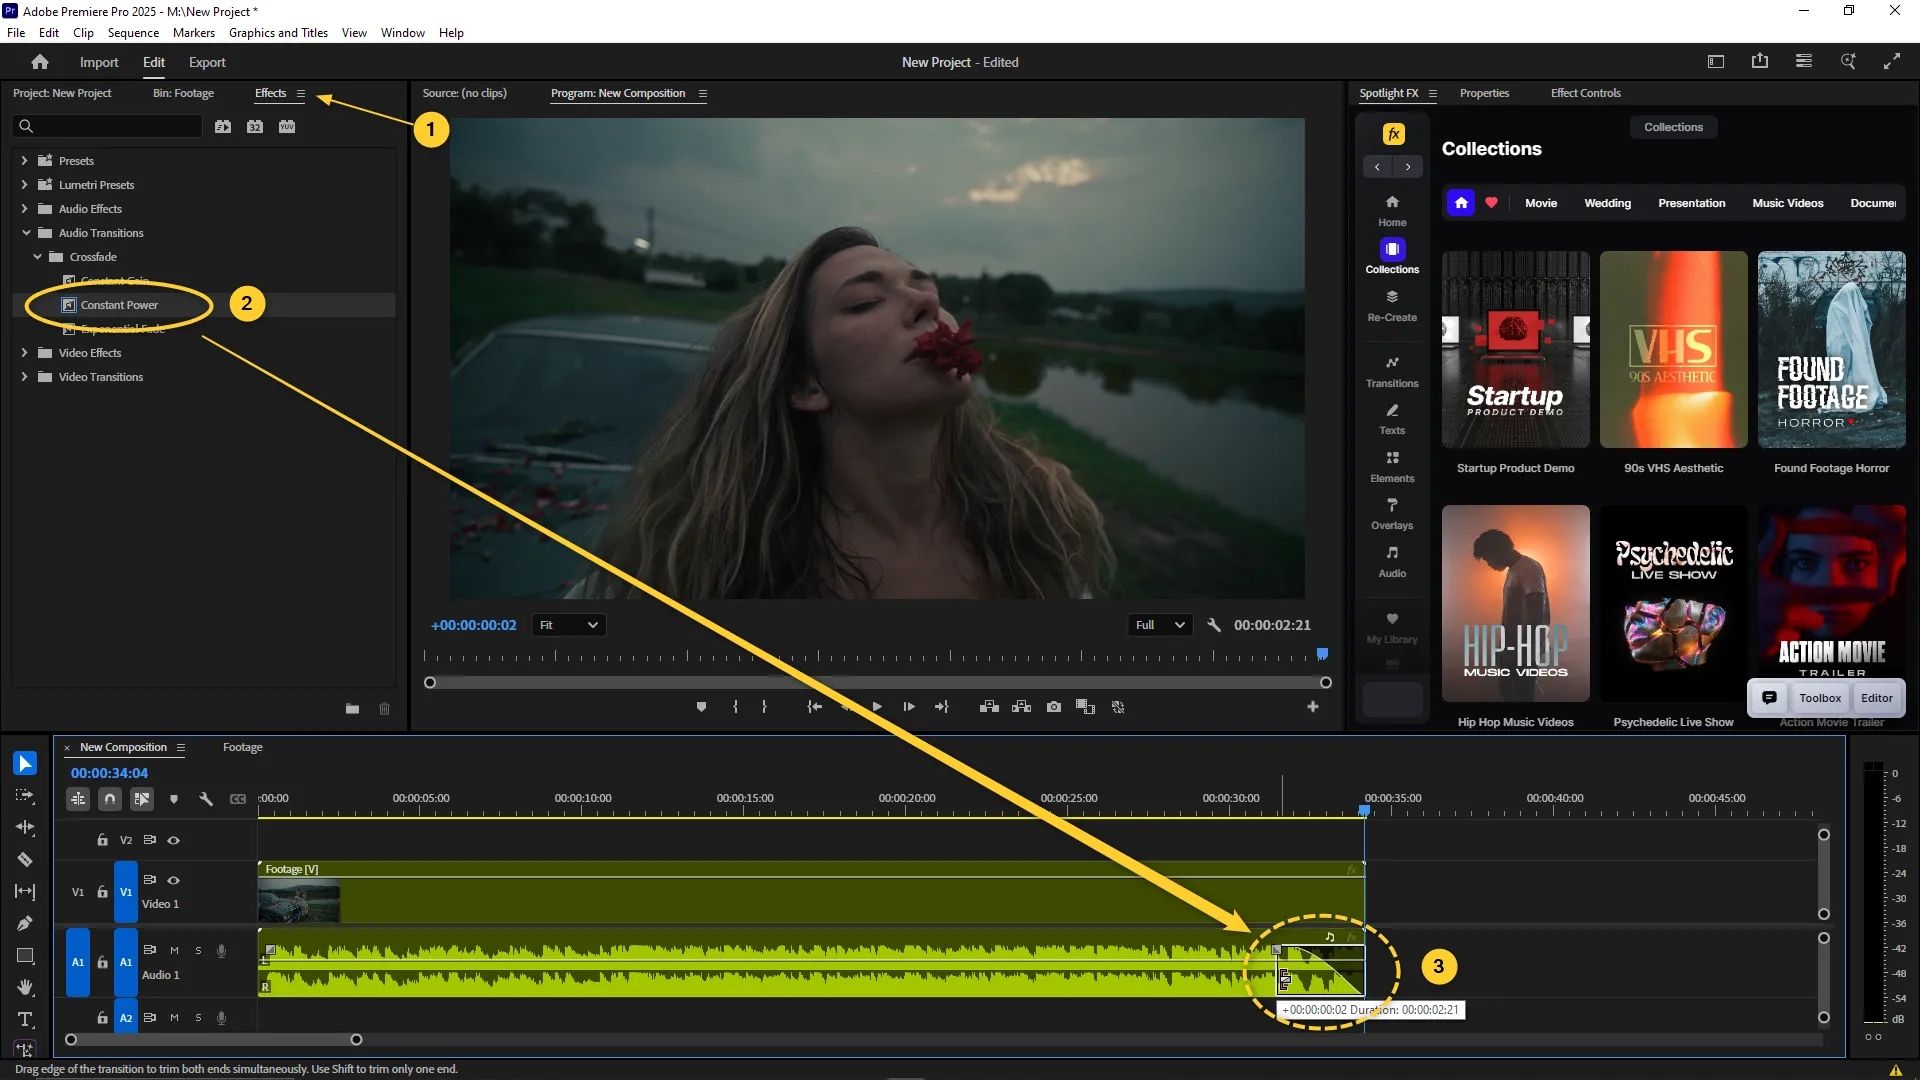The height and width of the screenshot is (1080, 1920).
Task: Switch to Bin: Footage tab
Action: tap(183, 93)
